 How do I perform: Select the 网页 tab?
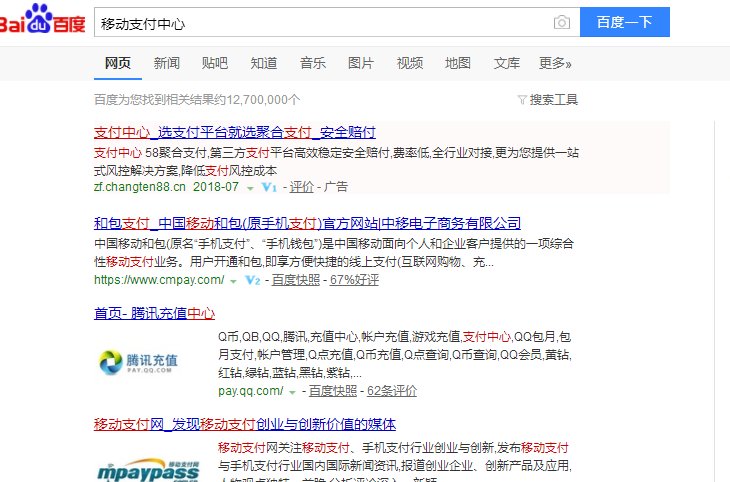(x=118, y=63)
